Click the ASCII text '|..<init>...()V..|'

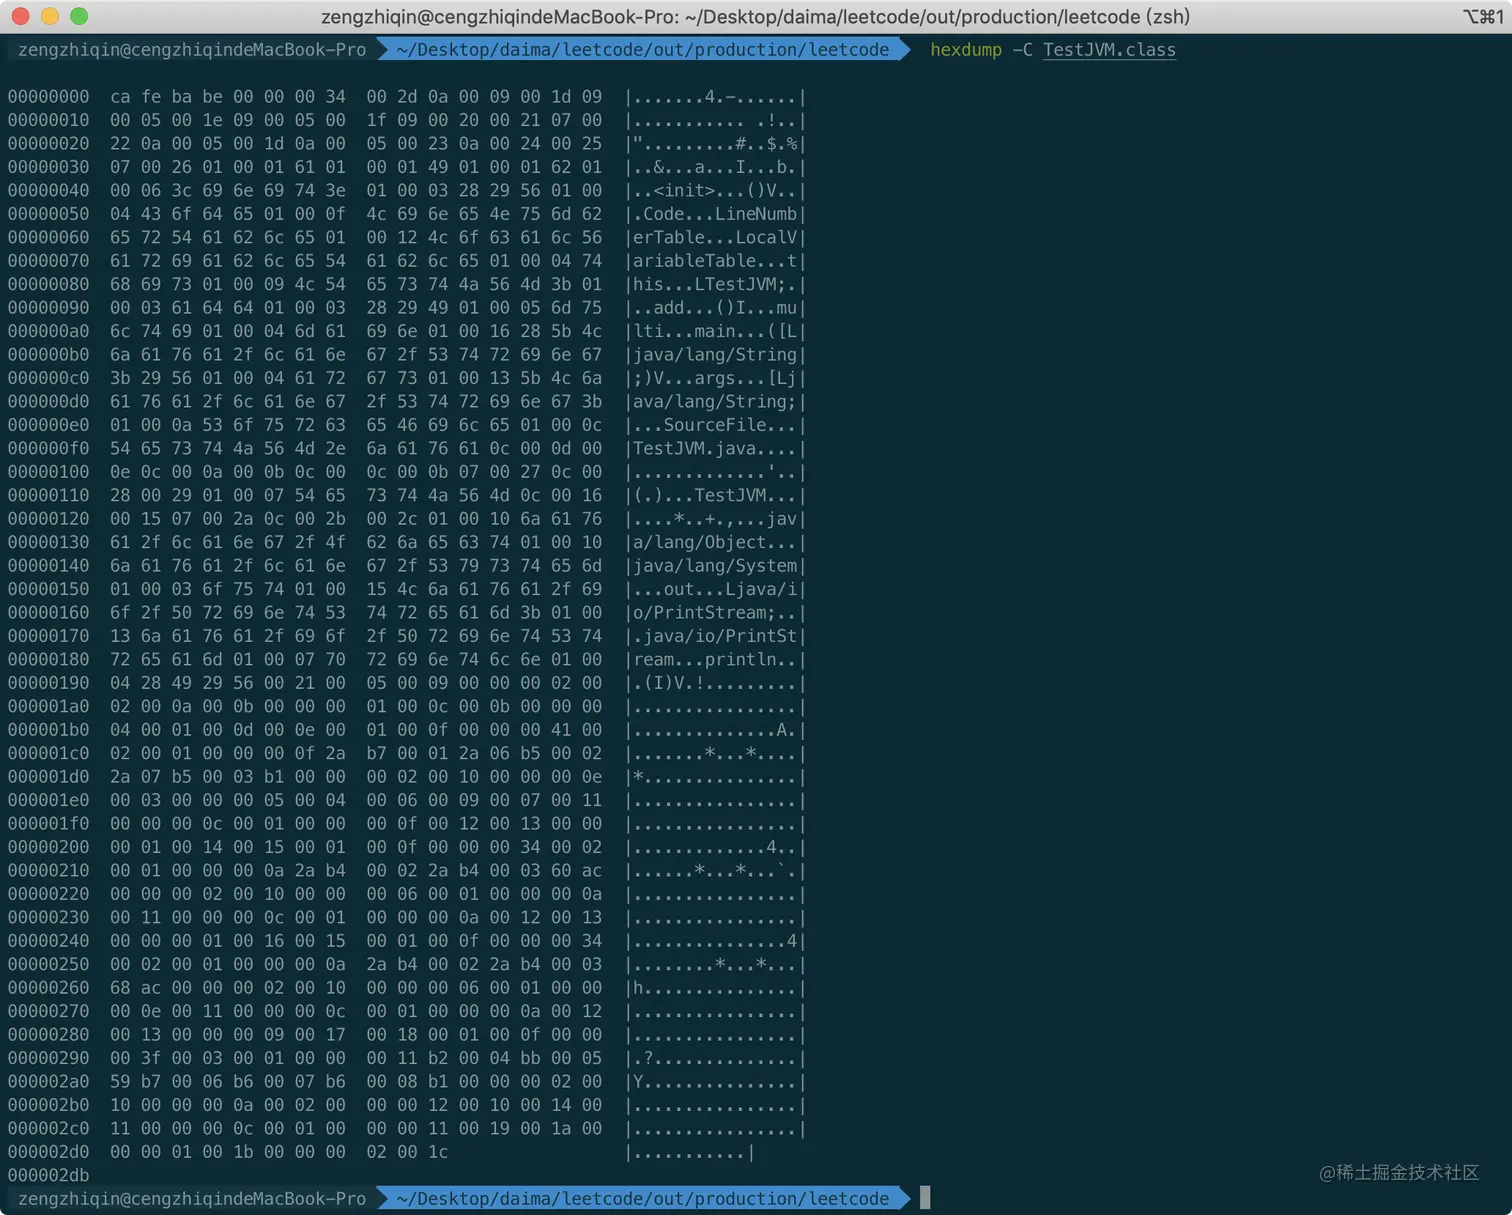coord(715,190)
